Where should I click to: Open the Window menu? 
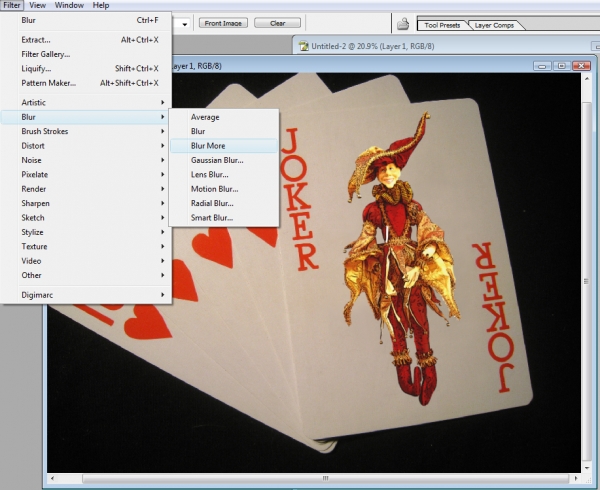click(69, 5)
